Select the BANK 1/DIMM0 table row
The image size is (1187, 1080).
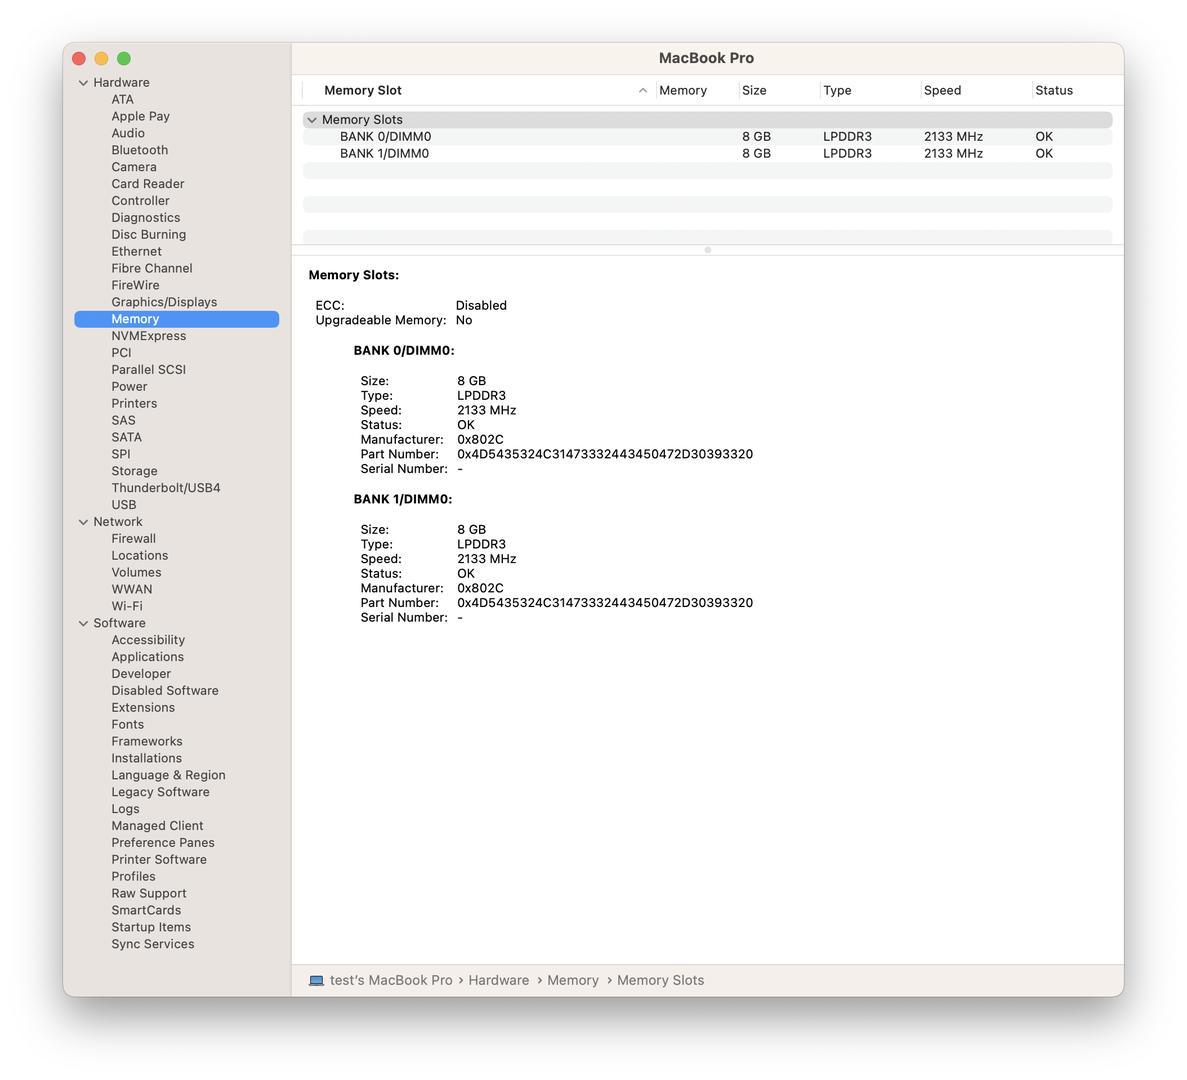click(x=707, y=153)
